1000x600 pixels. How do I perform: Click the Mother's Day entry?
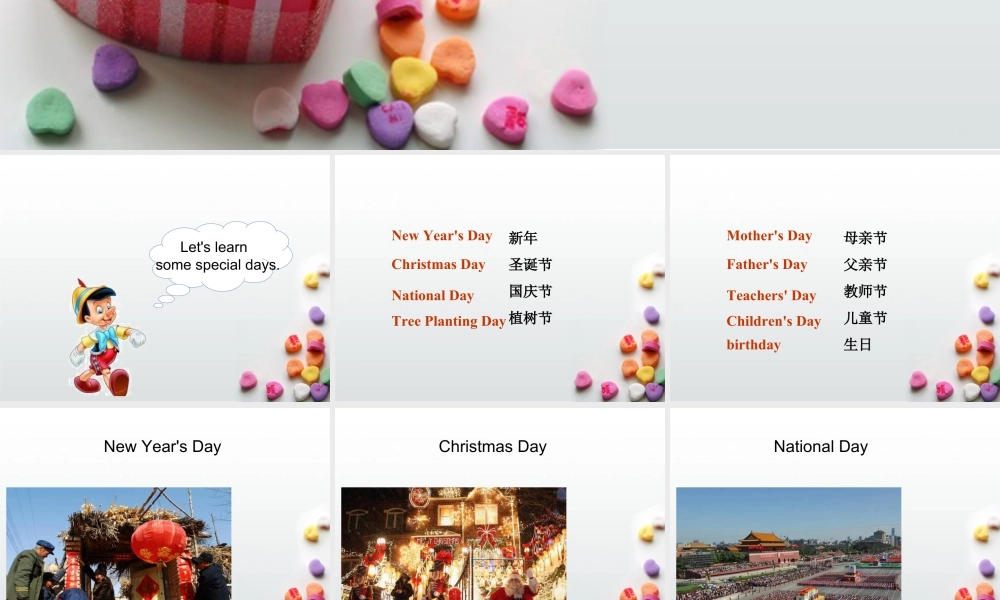tap(770, 236)
